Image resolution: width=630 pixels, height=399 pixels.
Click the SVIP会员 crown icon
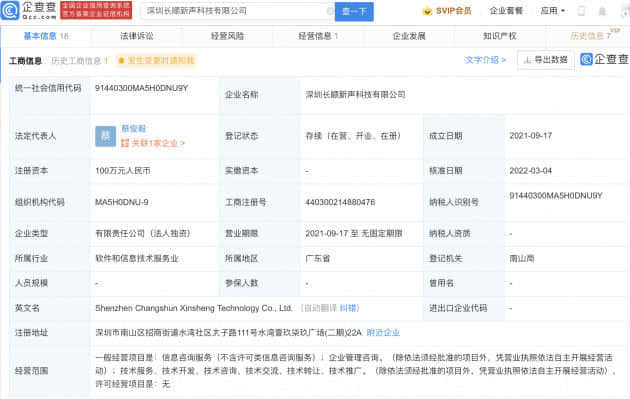click(x=427, y=11)
